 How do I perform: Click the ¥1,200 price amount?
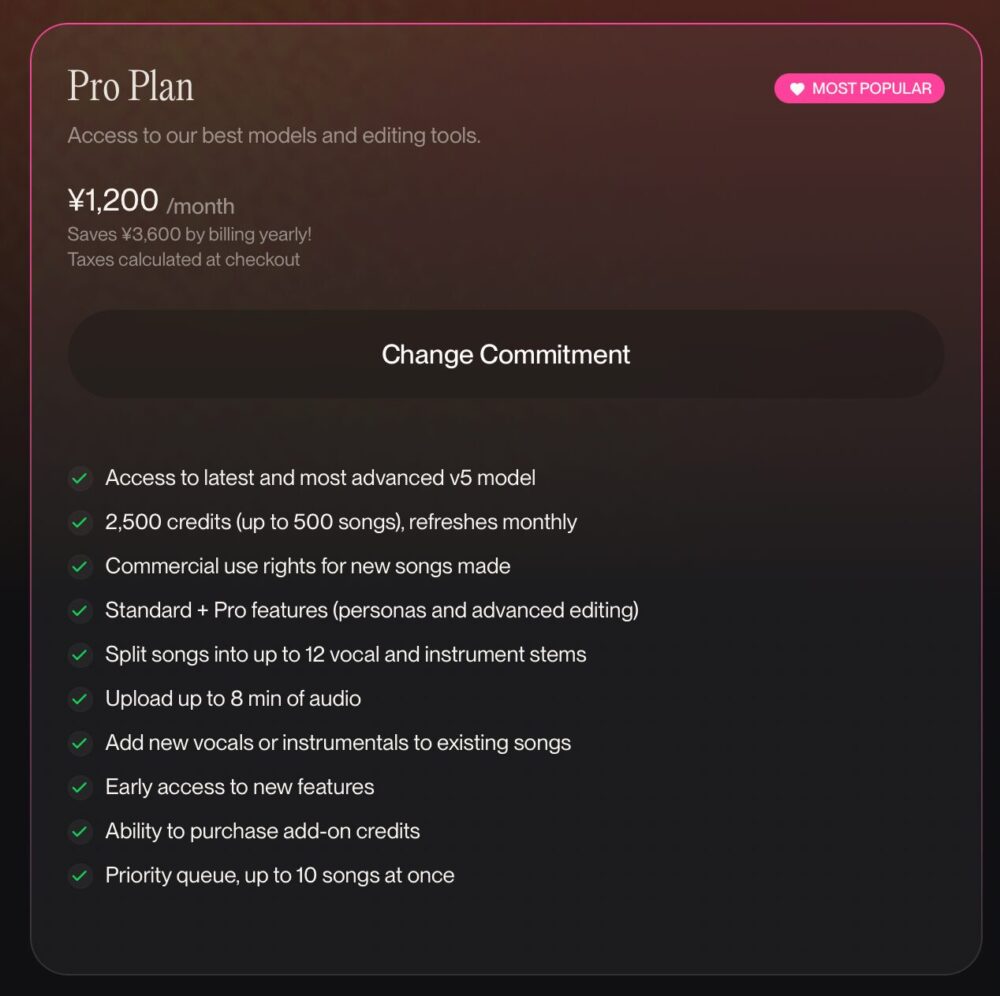pyautogui.click(x=113, y=201)
